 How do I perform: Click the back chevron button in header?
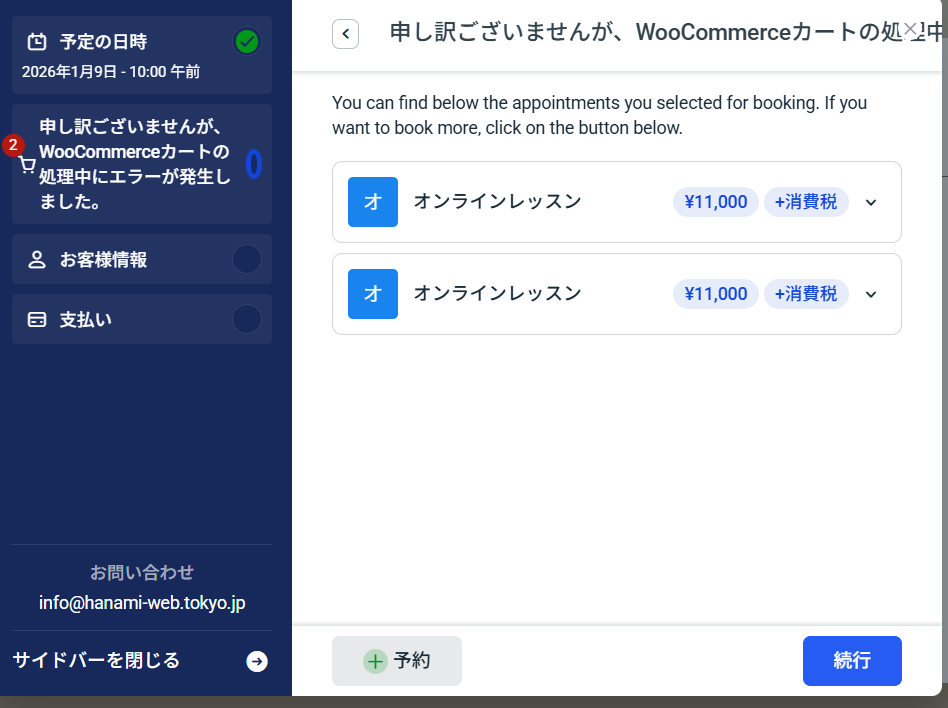point(345,34)
